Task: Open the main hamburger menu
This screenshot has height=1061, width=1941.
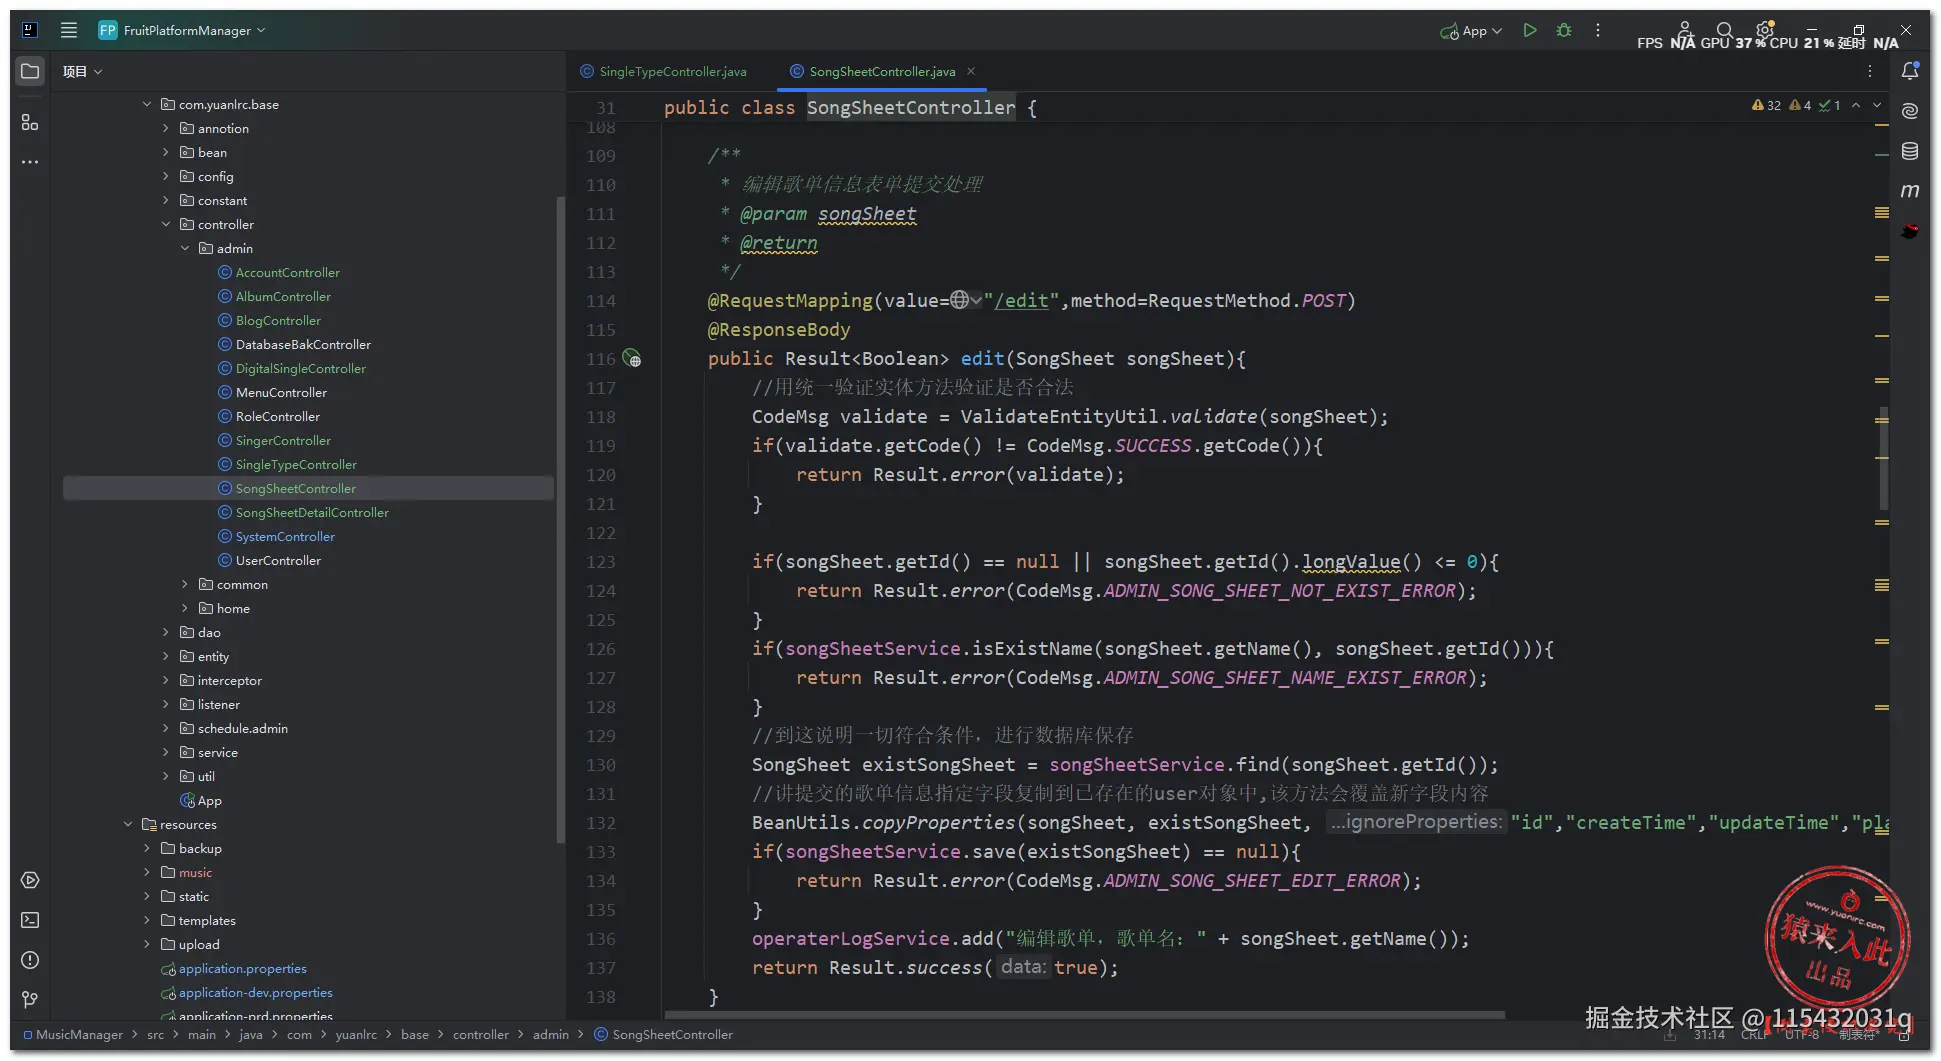Action: pyautogui.click(x=69, y=31)
